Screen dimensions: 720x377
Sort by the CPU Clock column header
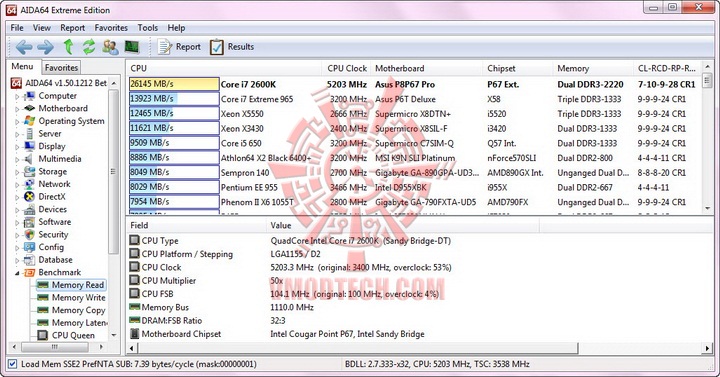pyautogui.click(x=347, y=68)
